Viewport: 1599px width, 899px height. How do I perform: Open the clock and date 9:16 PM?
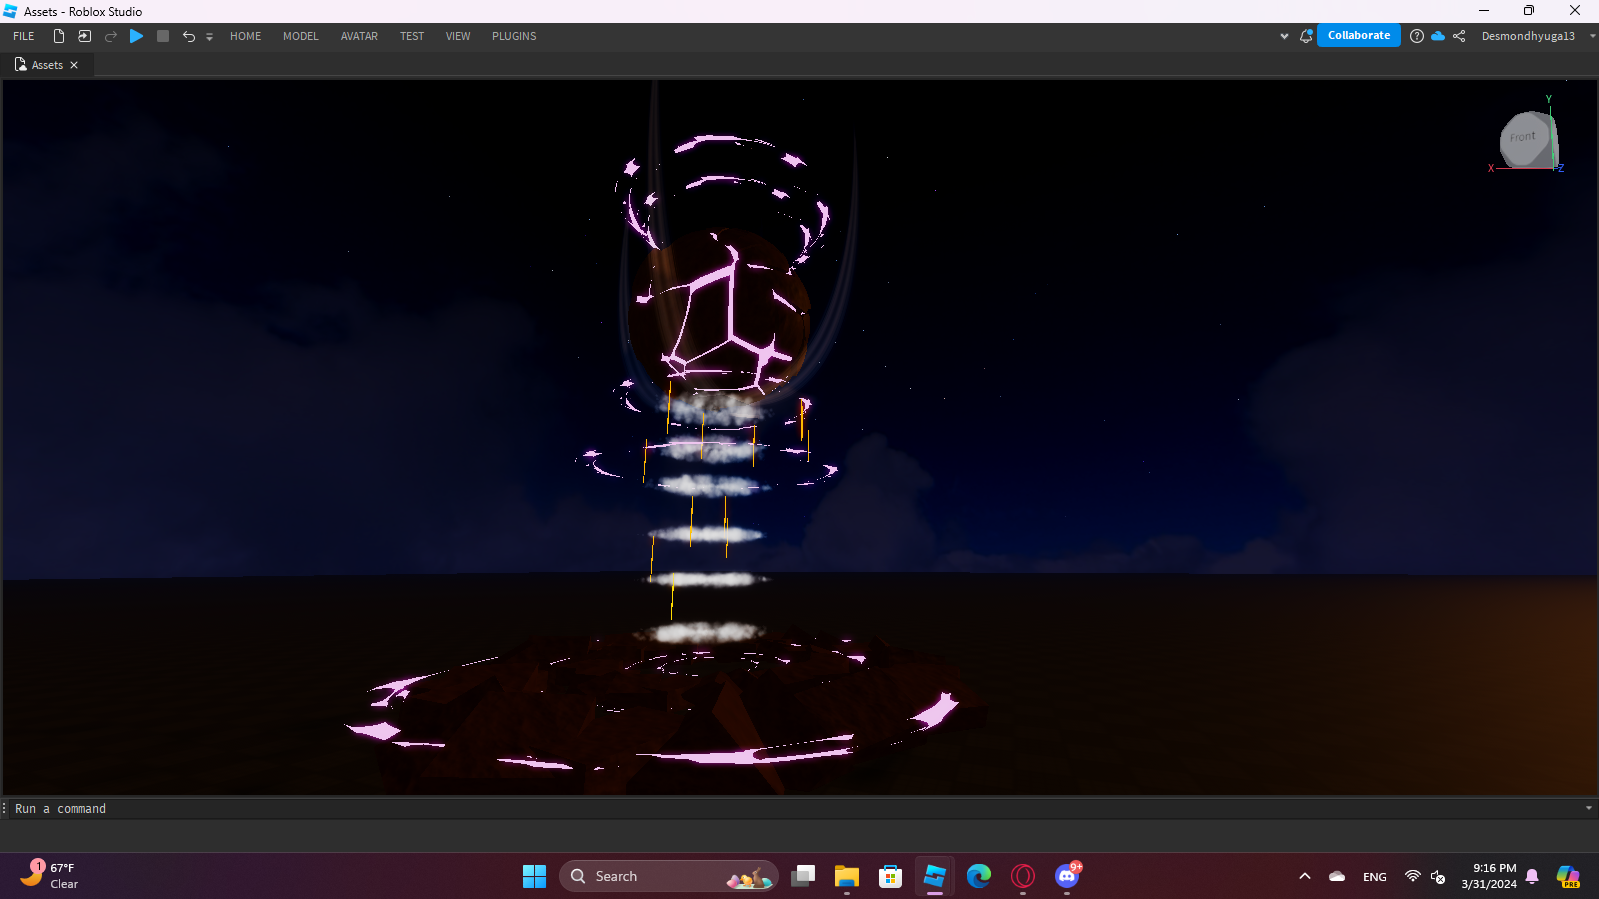click(x=1489, y=876)
